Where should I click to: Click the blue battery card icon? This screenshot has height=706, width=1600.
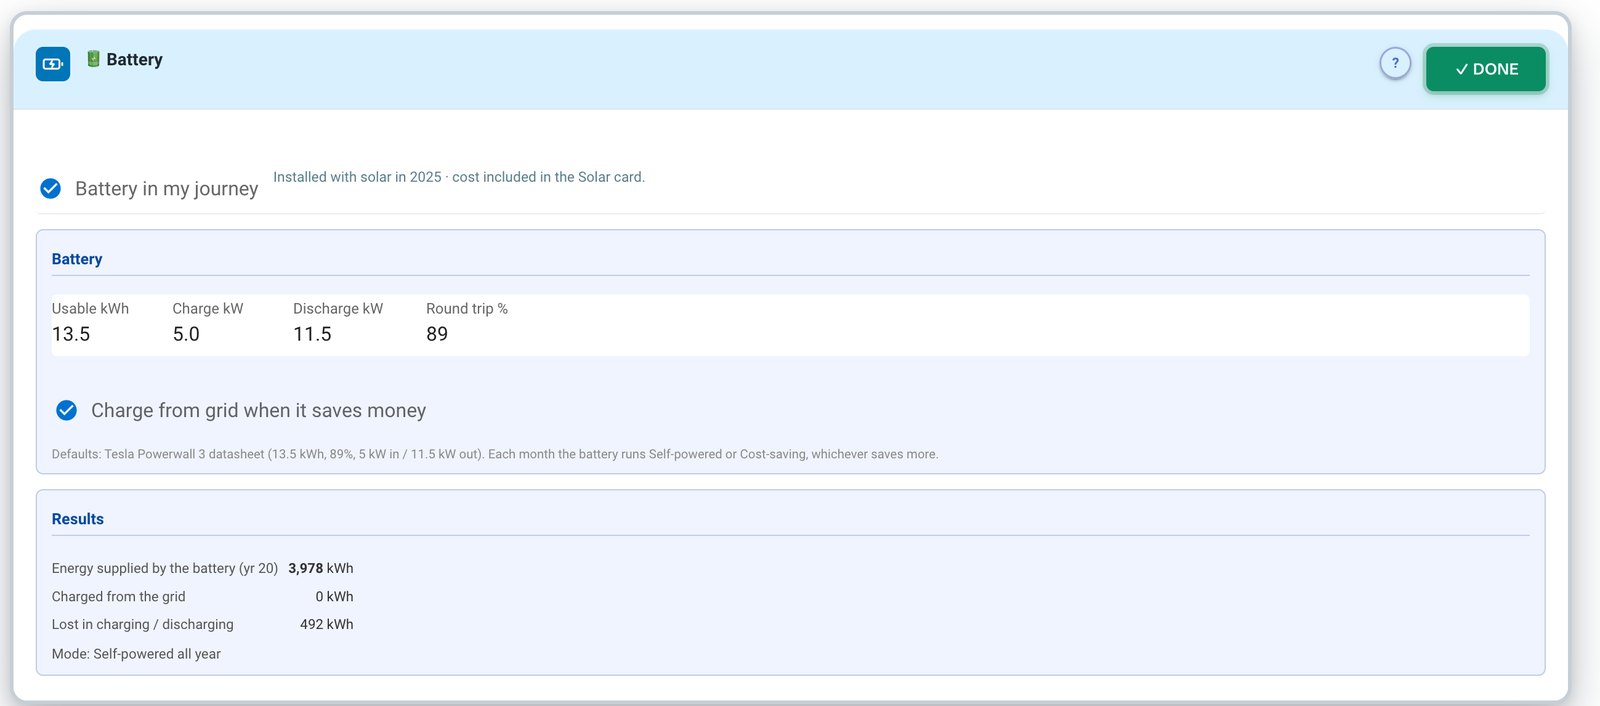(x=53, y=64)
